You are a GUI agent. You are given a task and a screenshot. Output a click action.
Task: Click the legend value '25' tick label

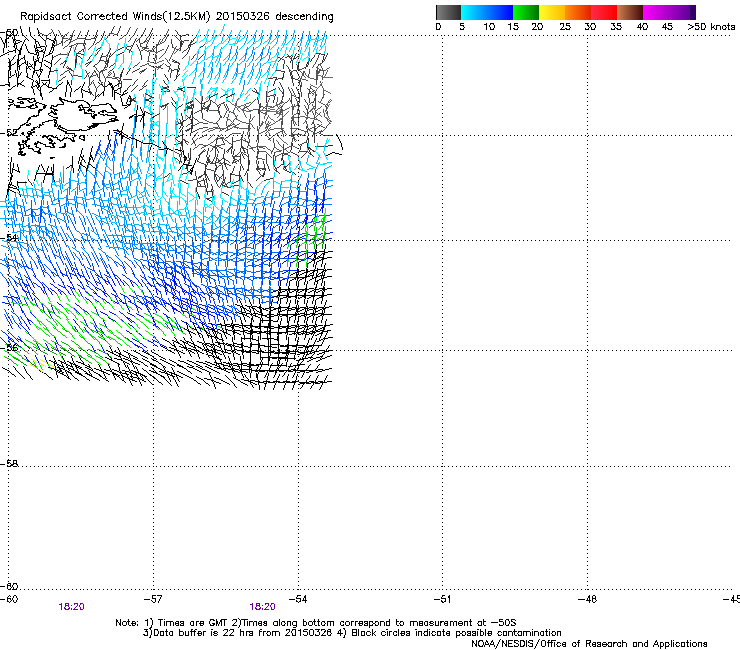click(564, 27)
